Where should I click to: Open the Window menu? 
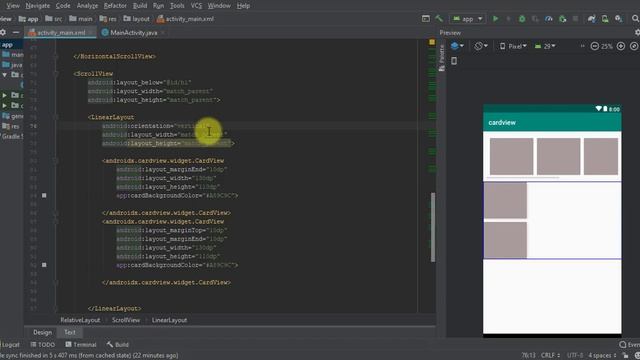pos(219,6)
